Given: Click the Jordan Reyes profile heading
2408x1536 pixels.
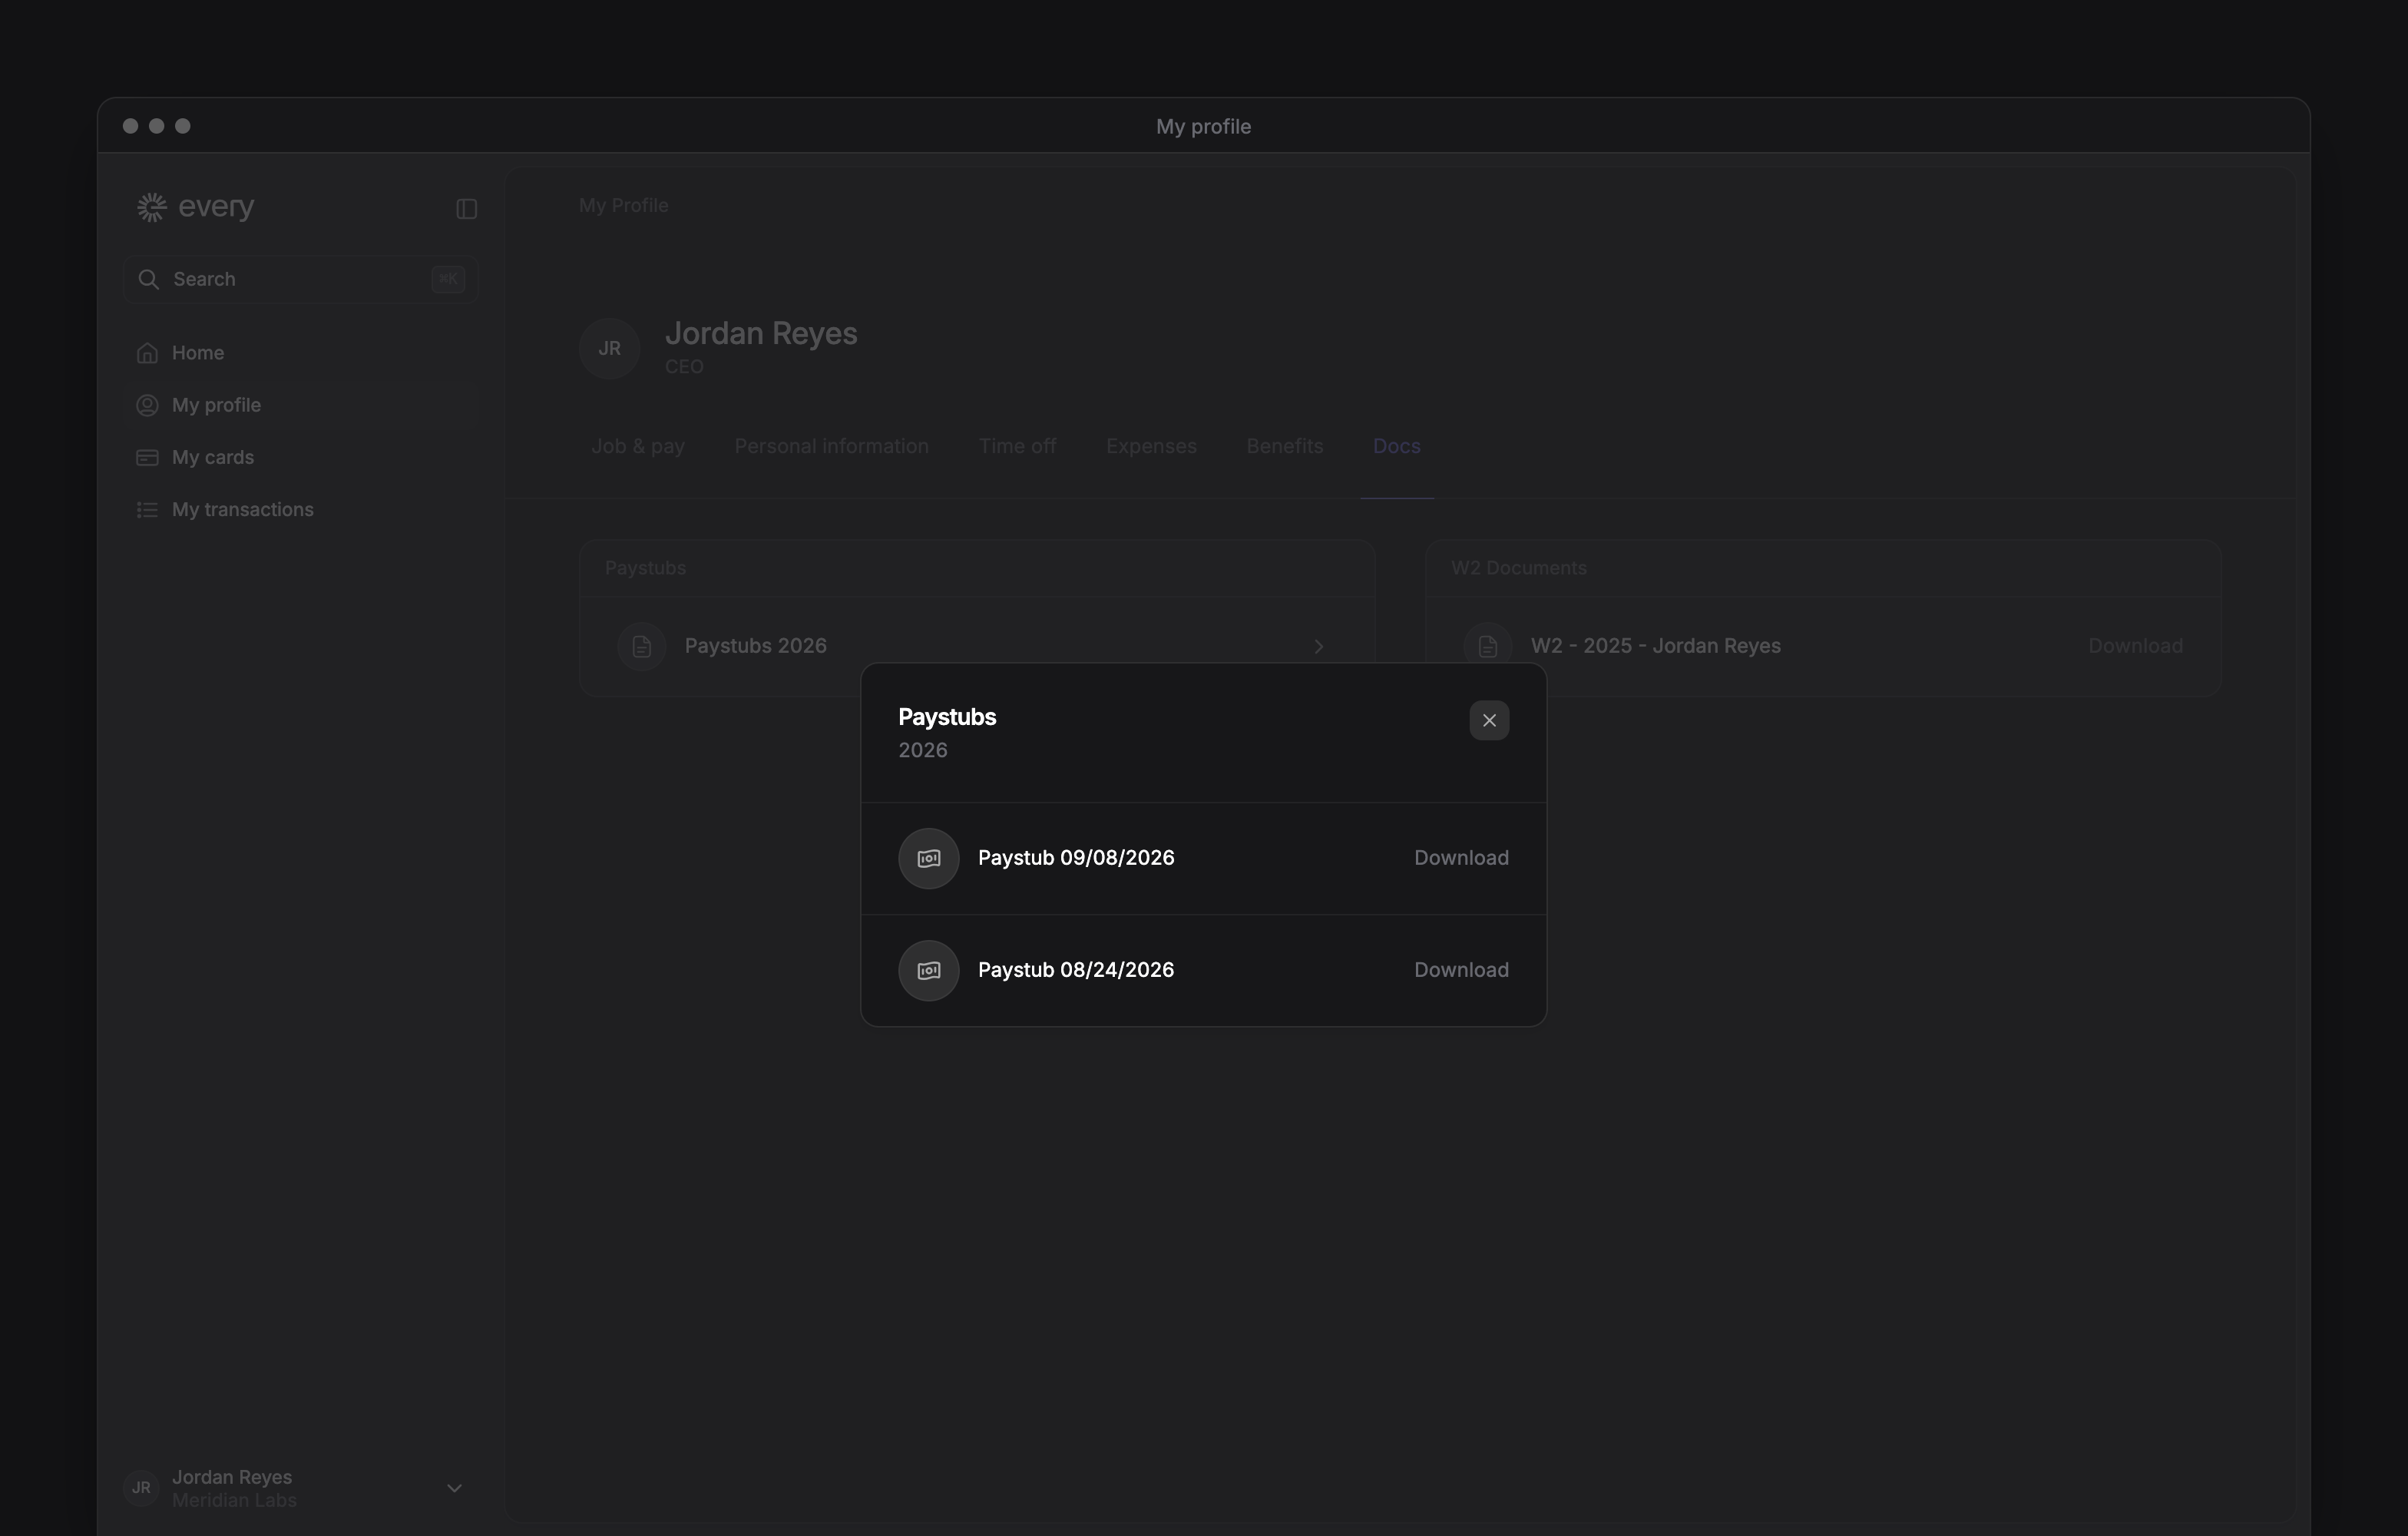Looking at the screenshot, I should click(x=761, y=333).
